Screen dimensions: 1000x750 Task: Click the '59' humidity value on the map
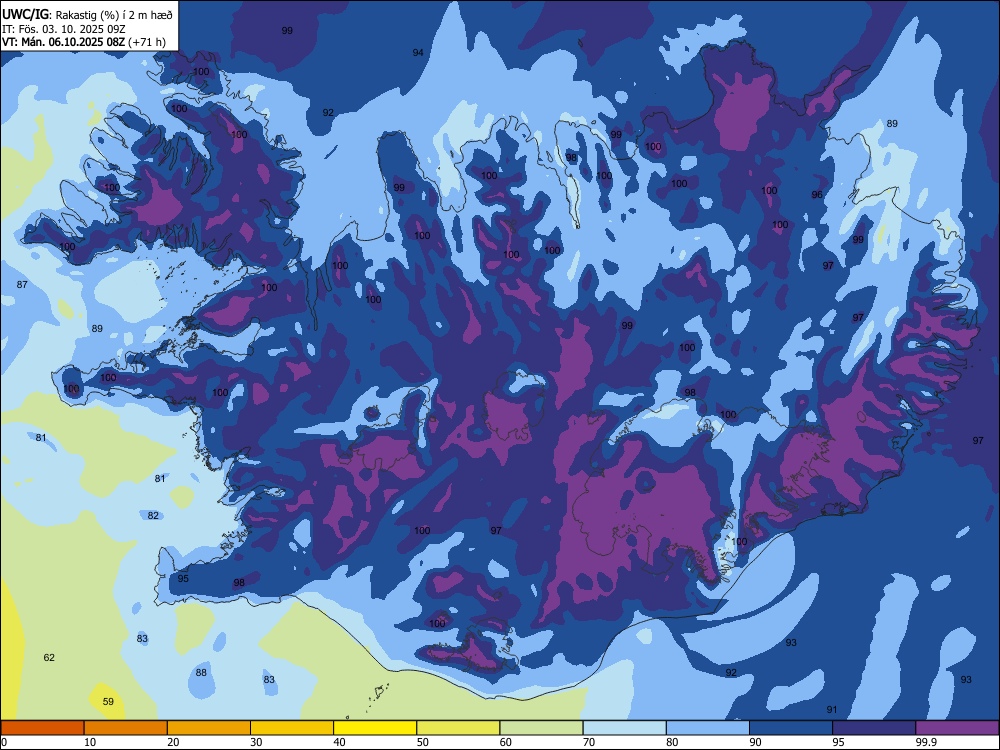click(x=108, y=702)
